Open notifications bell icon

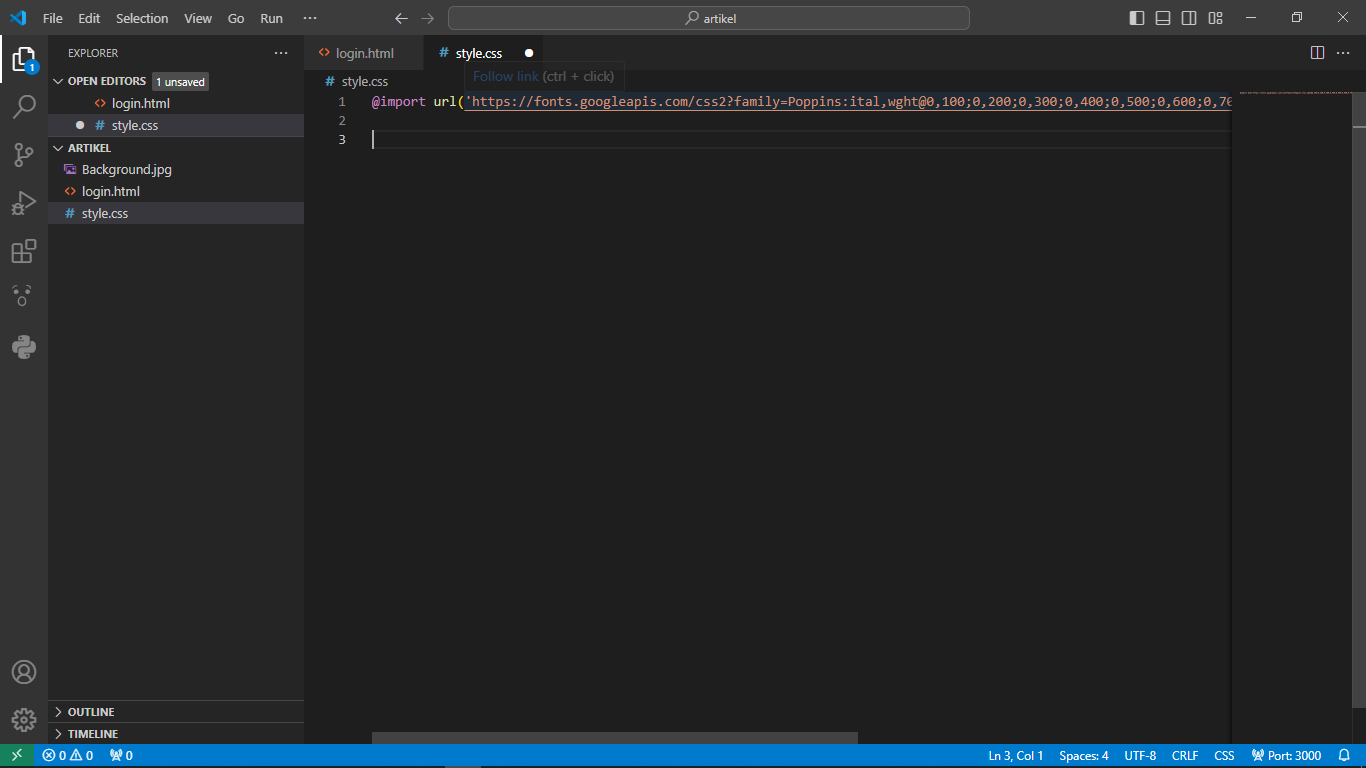click(1344, 756)
